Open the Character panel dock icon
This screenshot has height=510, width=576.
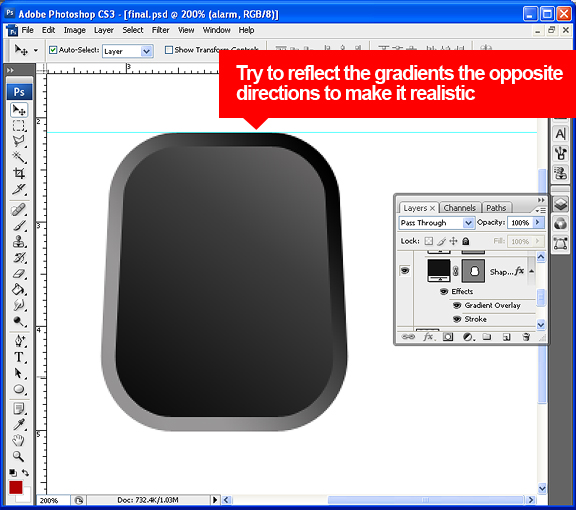(x=561, y=134)
